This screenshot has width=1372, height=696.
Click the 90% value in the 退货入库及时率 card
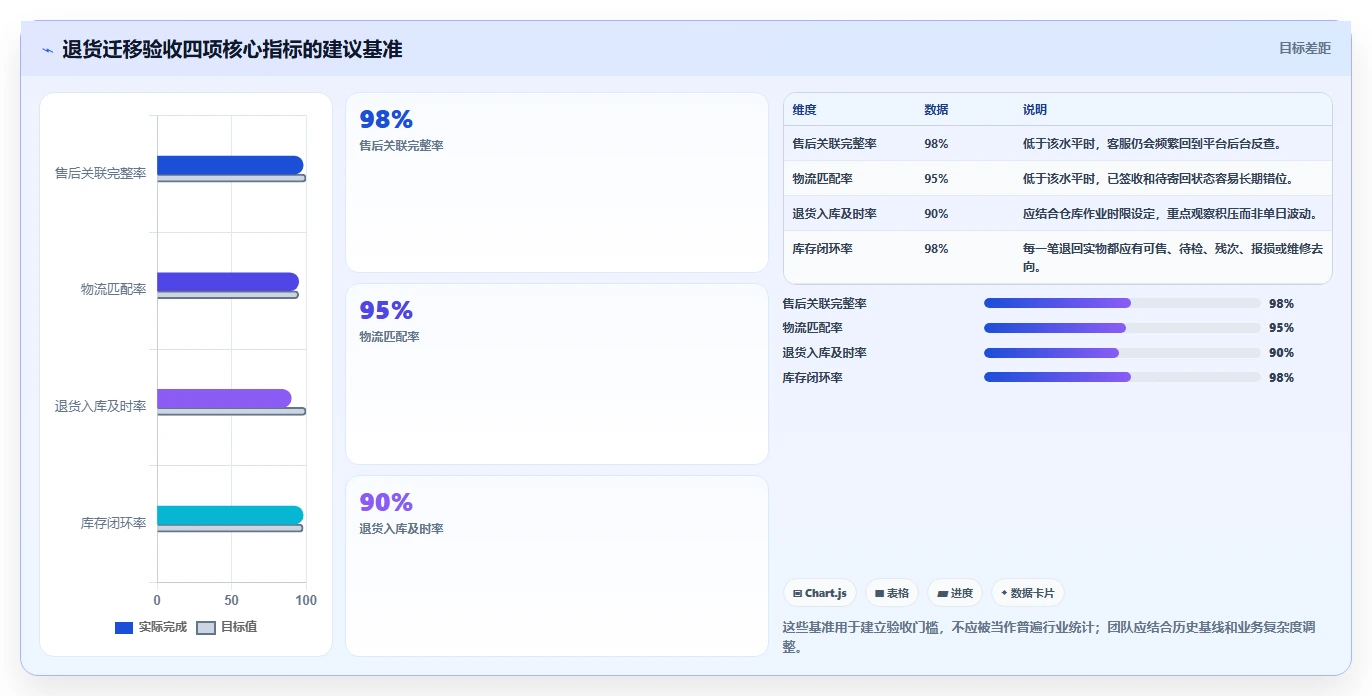[x=386, y=503]
